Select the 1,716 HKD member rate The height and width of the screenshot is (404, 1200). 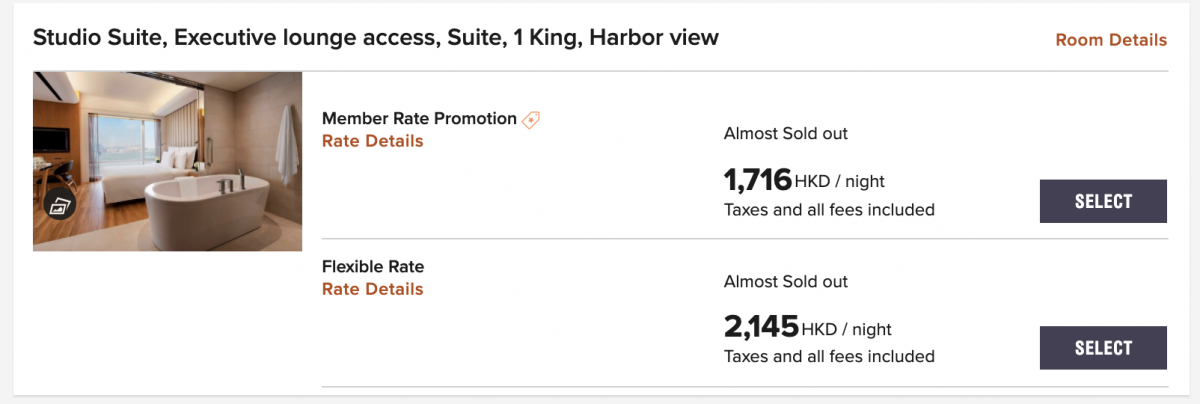point(1103,201)
